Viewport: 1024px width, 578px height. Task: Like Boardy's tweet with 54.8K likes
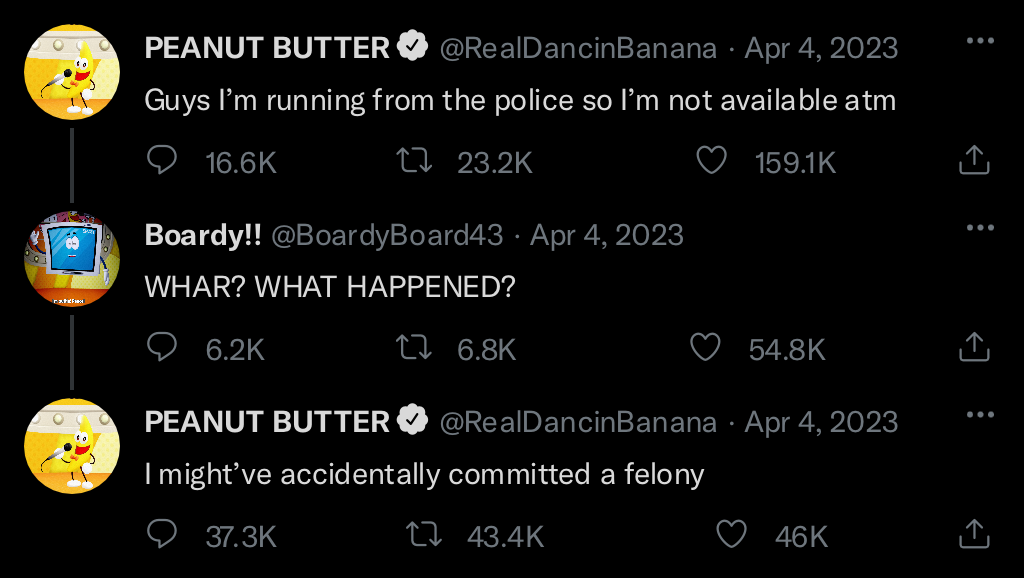pos(705,347)
